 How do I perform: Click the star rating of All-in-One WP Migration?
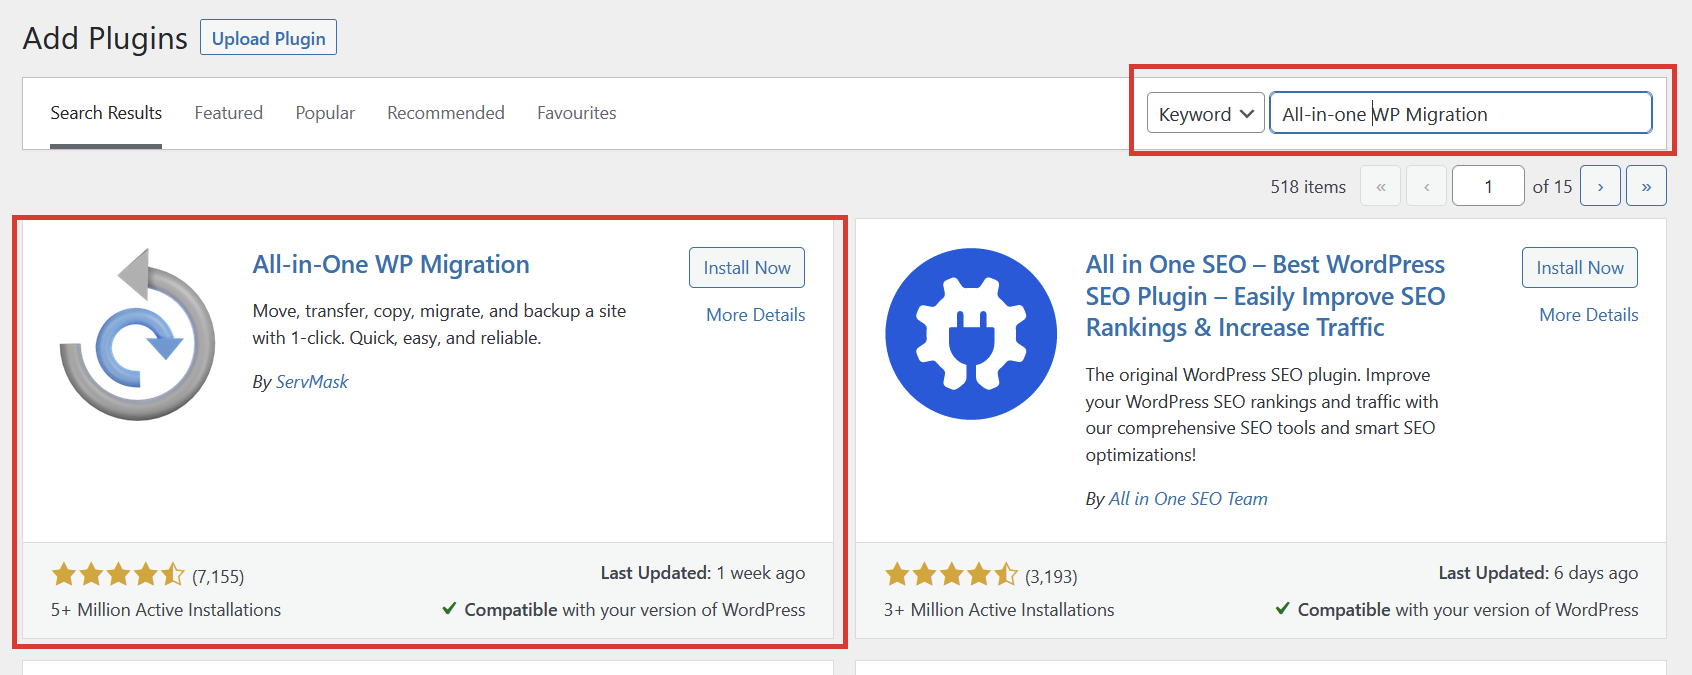118,574
